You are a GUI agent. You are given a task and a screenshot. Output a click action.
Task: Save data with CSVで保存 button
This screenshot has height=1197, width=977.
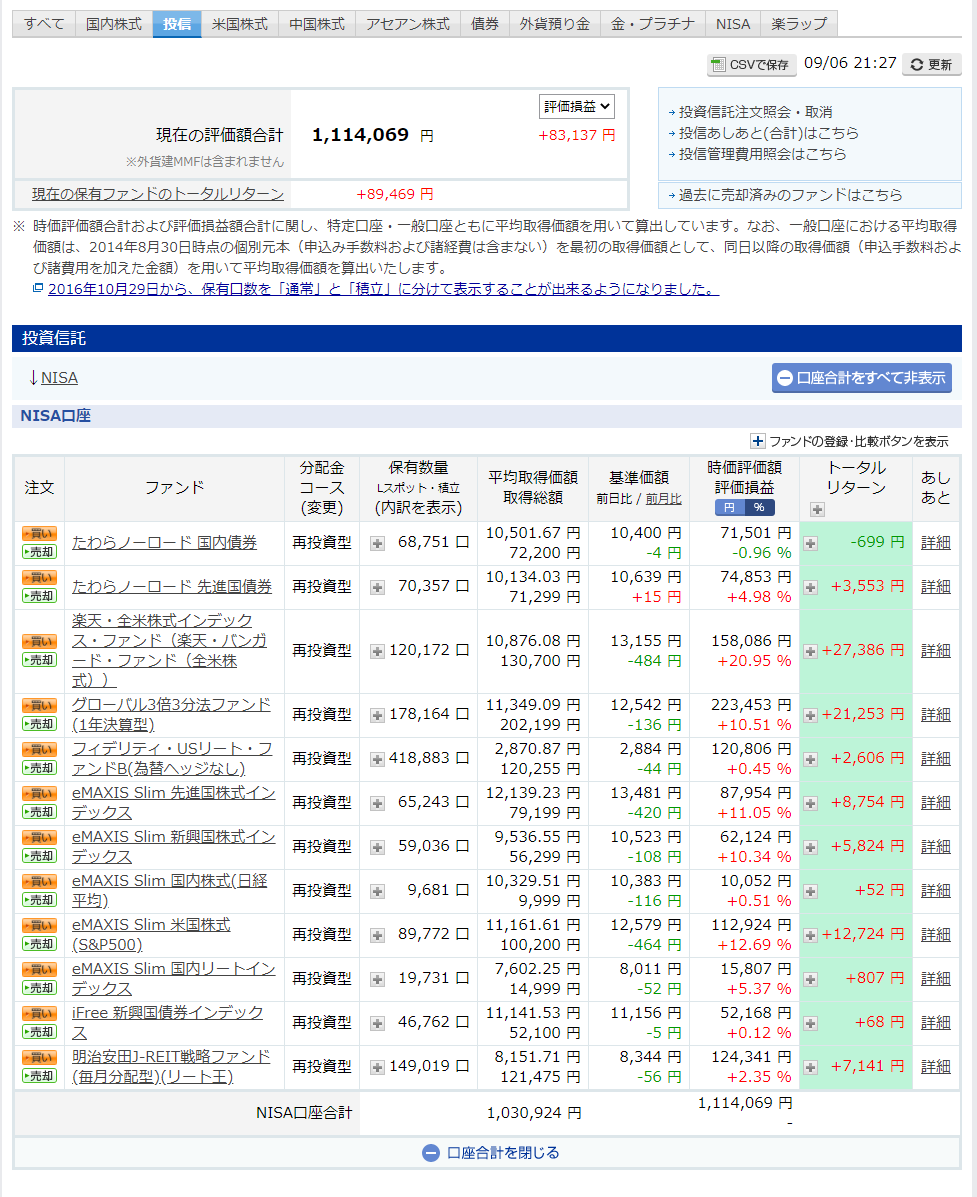point(751,65)
